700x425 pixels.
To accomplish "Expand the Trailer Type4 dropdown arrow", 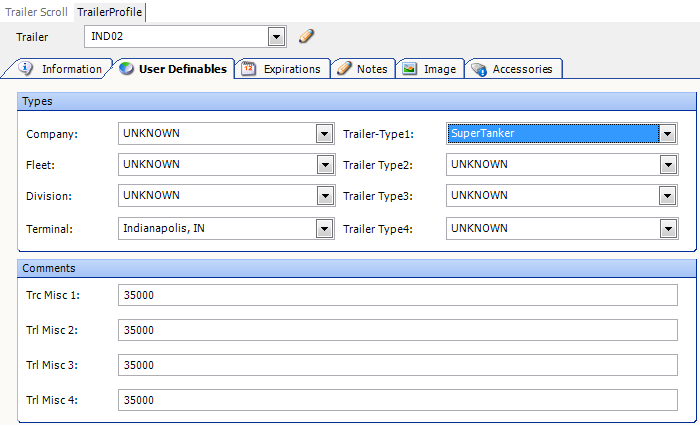I will click(x=668, y=229).
